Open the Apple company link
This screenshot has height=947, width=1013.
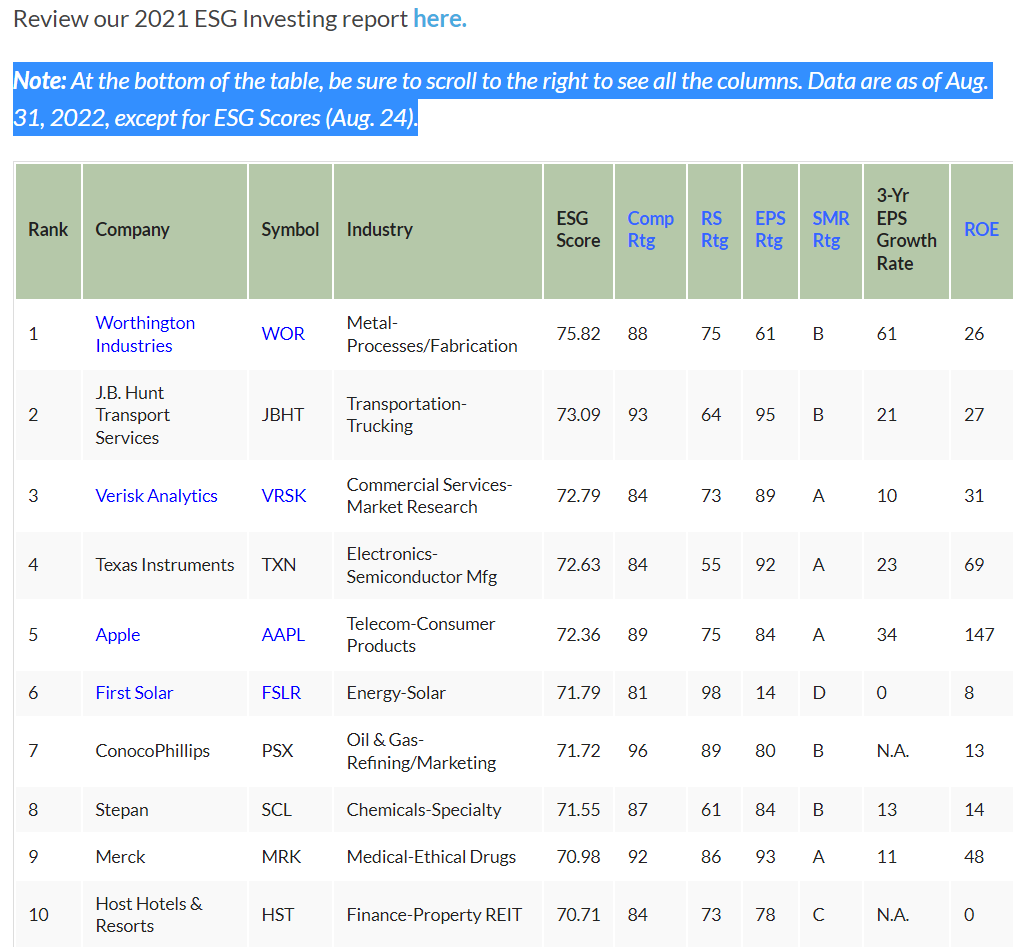(x=118, y=634)
